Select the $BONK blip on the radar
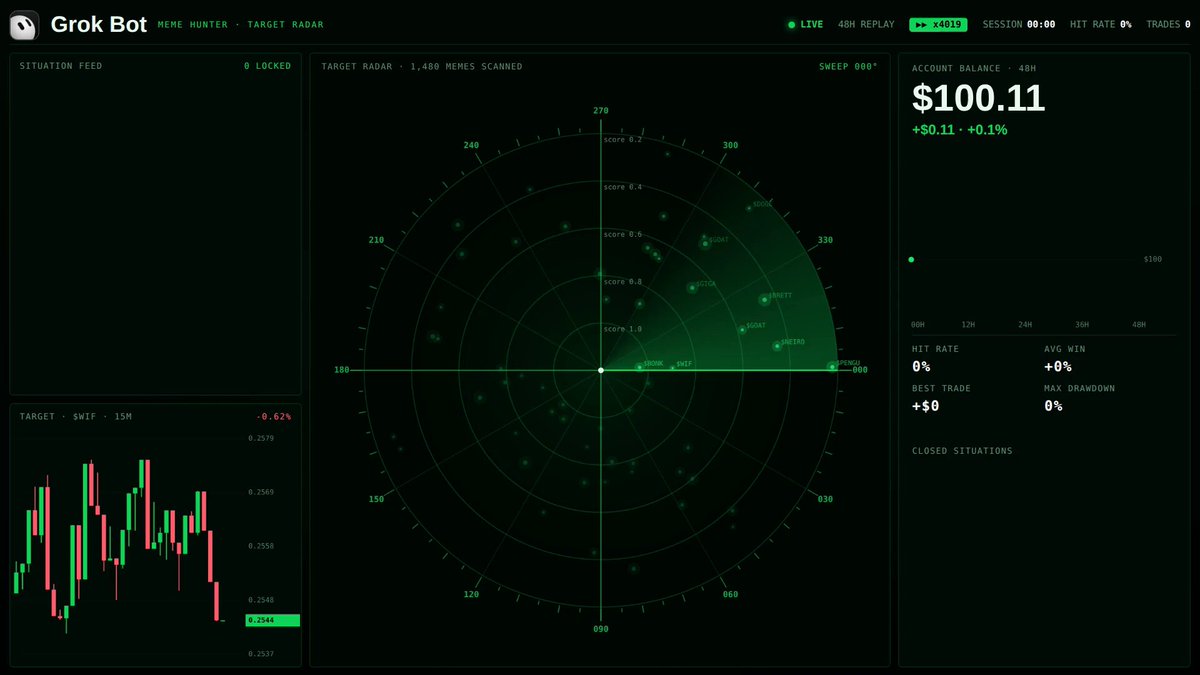The image size is (1200, 675). point(640,367)
